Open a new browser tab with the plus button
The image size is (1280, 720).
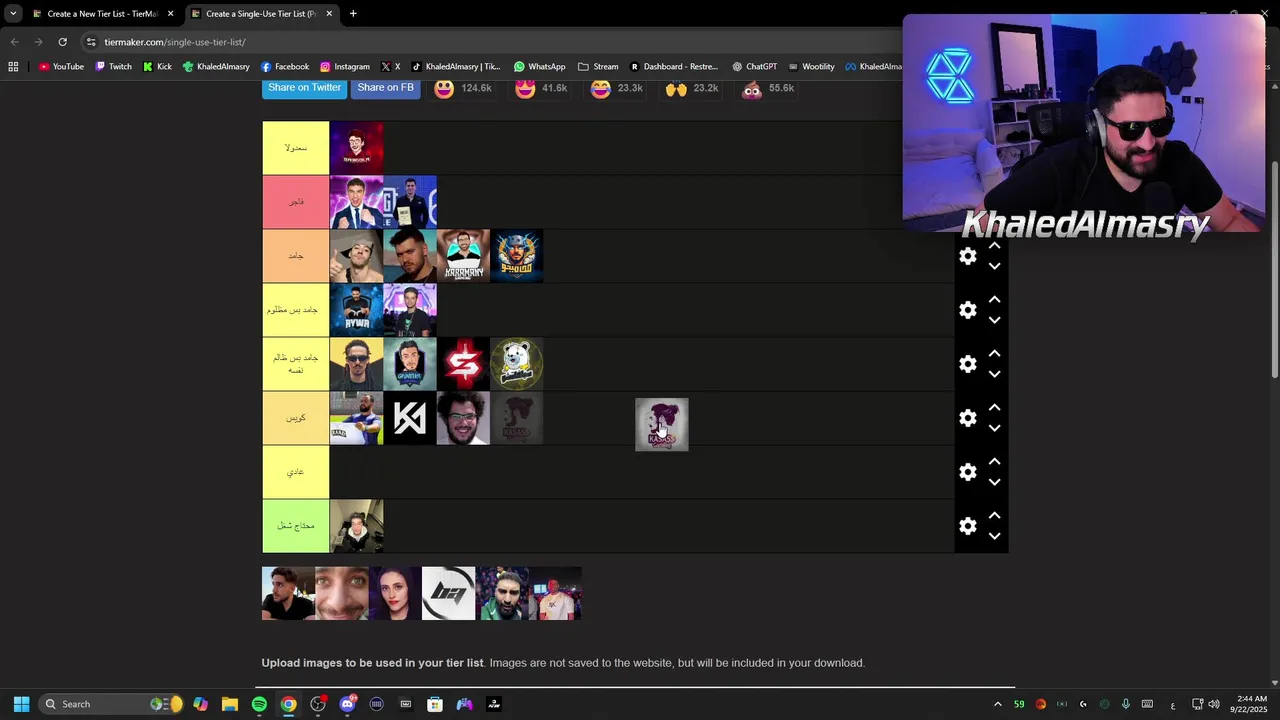click(353, 14)
